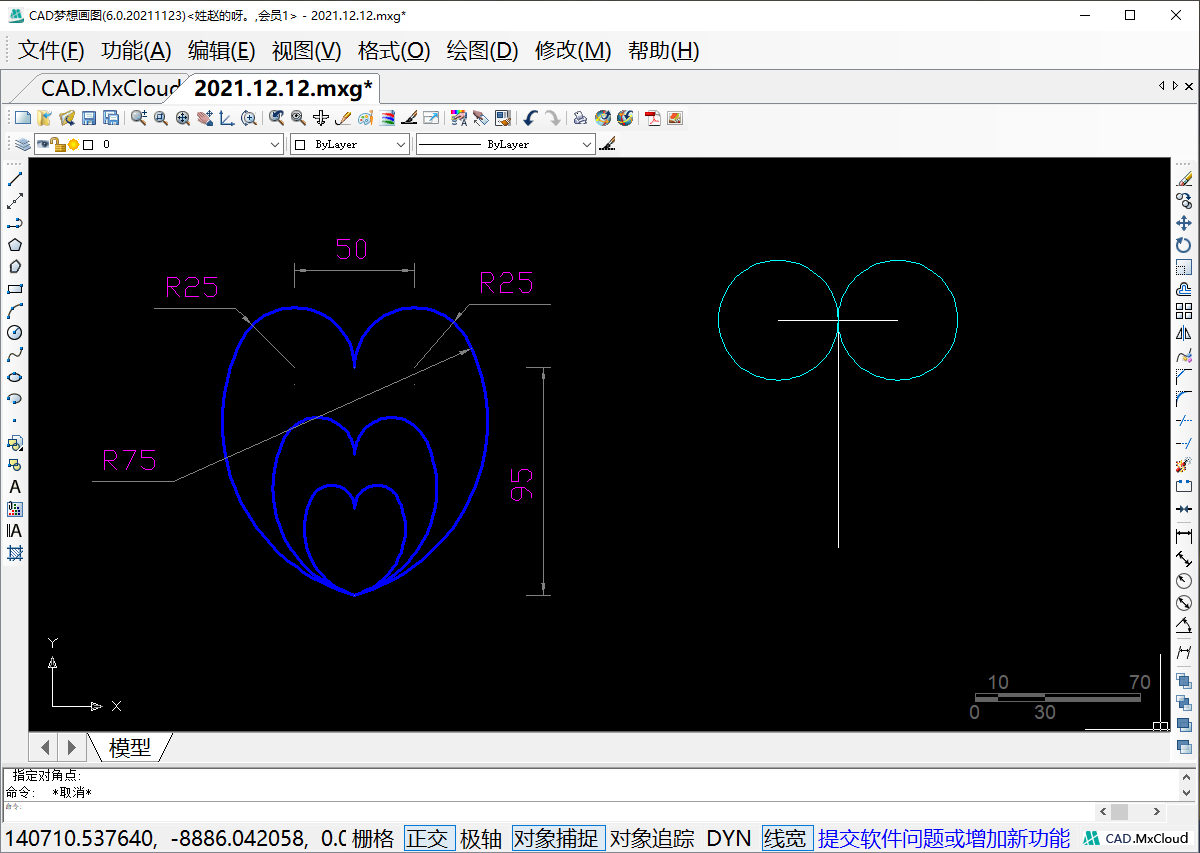Go to previous layout with left arrow
1200x853 pixels.
click(x=45, y=747)
